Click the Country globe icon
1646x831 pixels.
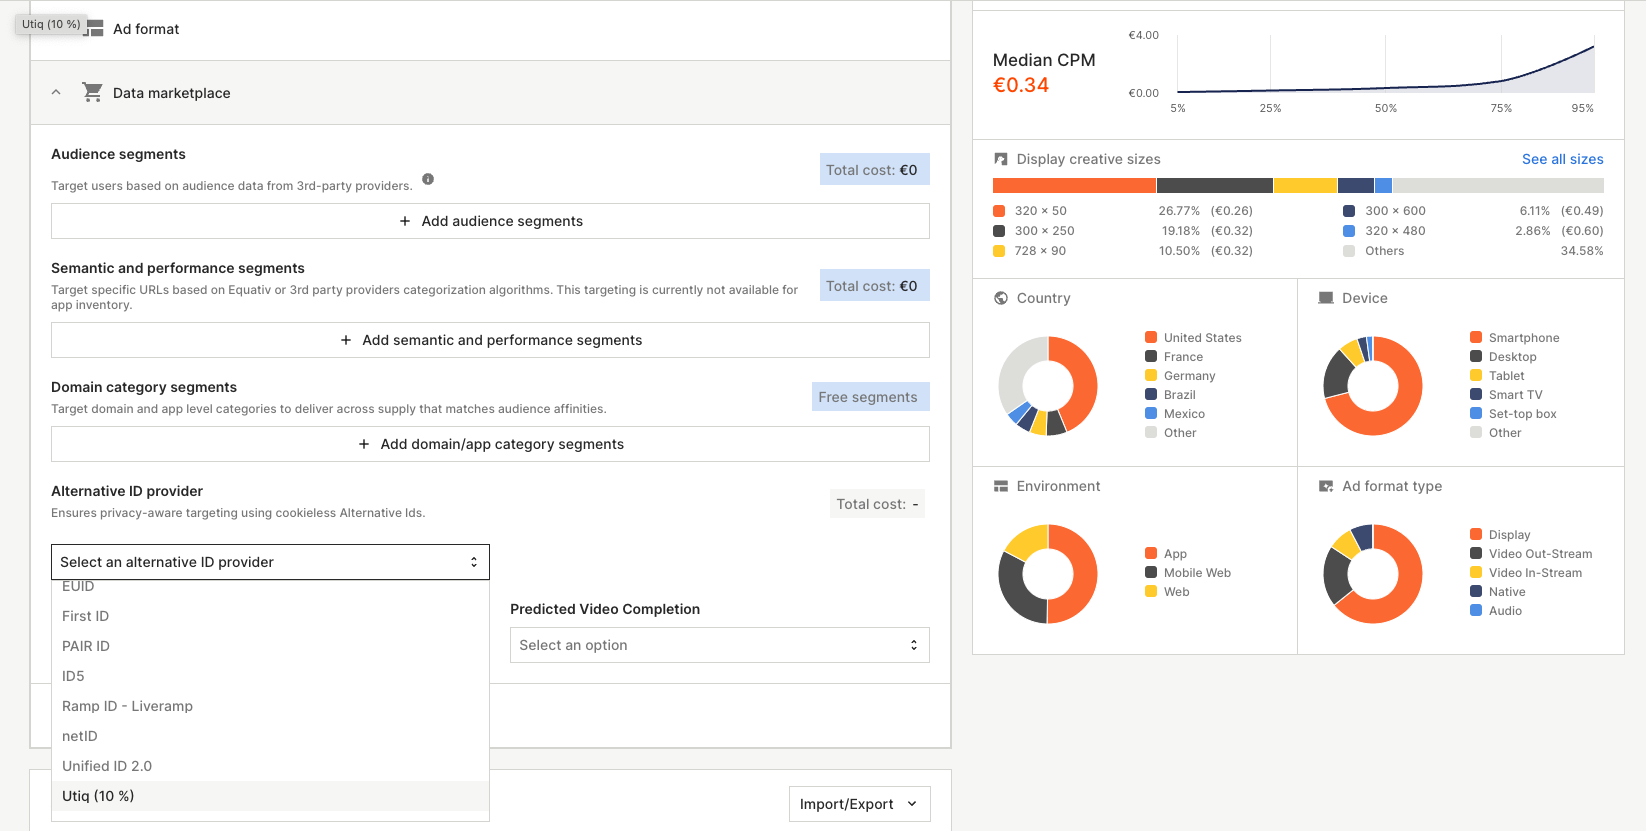[x=1001, y=298]
